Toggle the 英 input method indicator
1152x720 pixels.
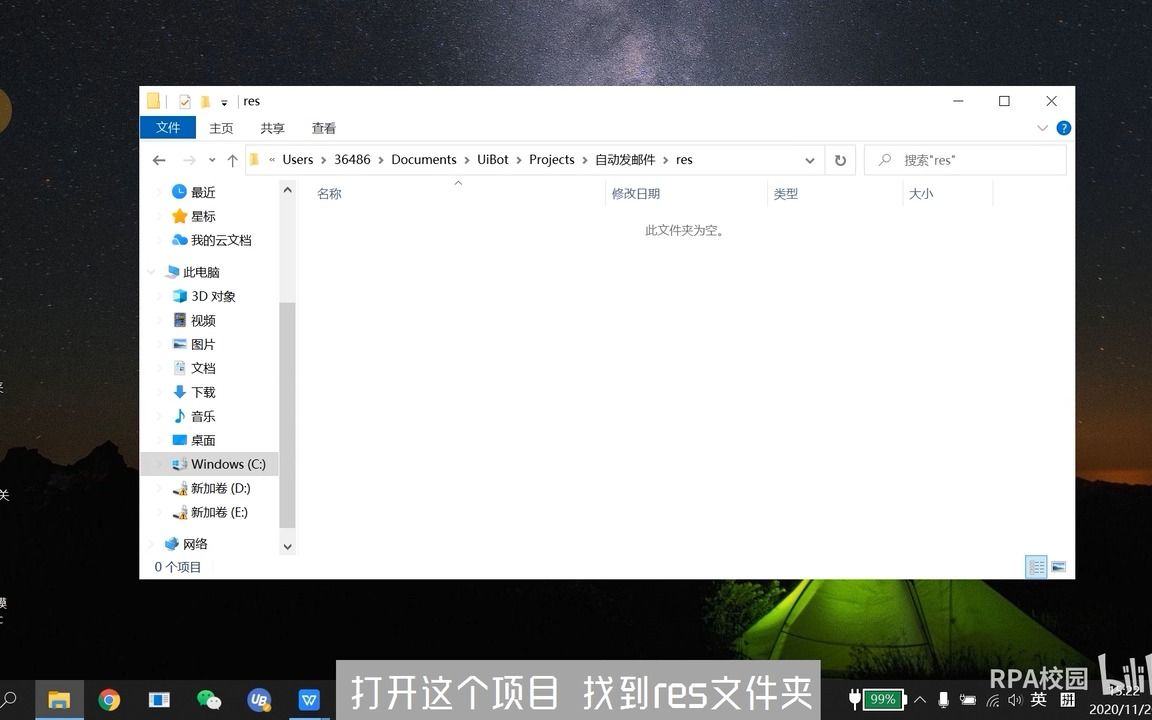tap(1037, 699)
